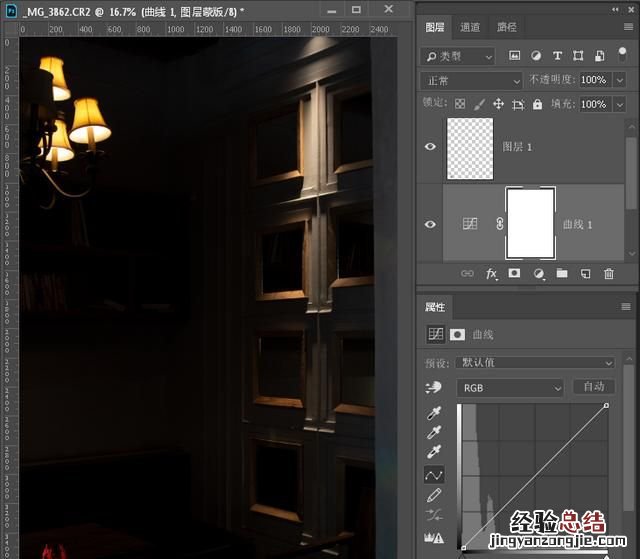The image size is (640, 559).
Task: Toggle visibility of 曲线 1 layer
Action: pyautogui.click(x=430, y=225)
